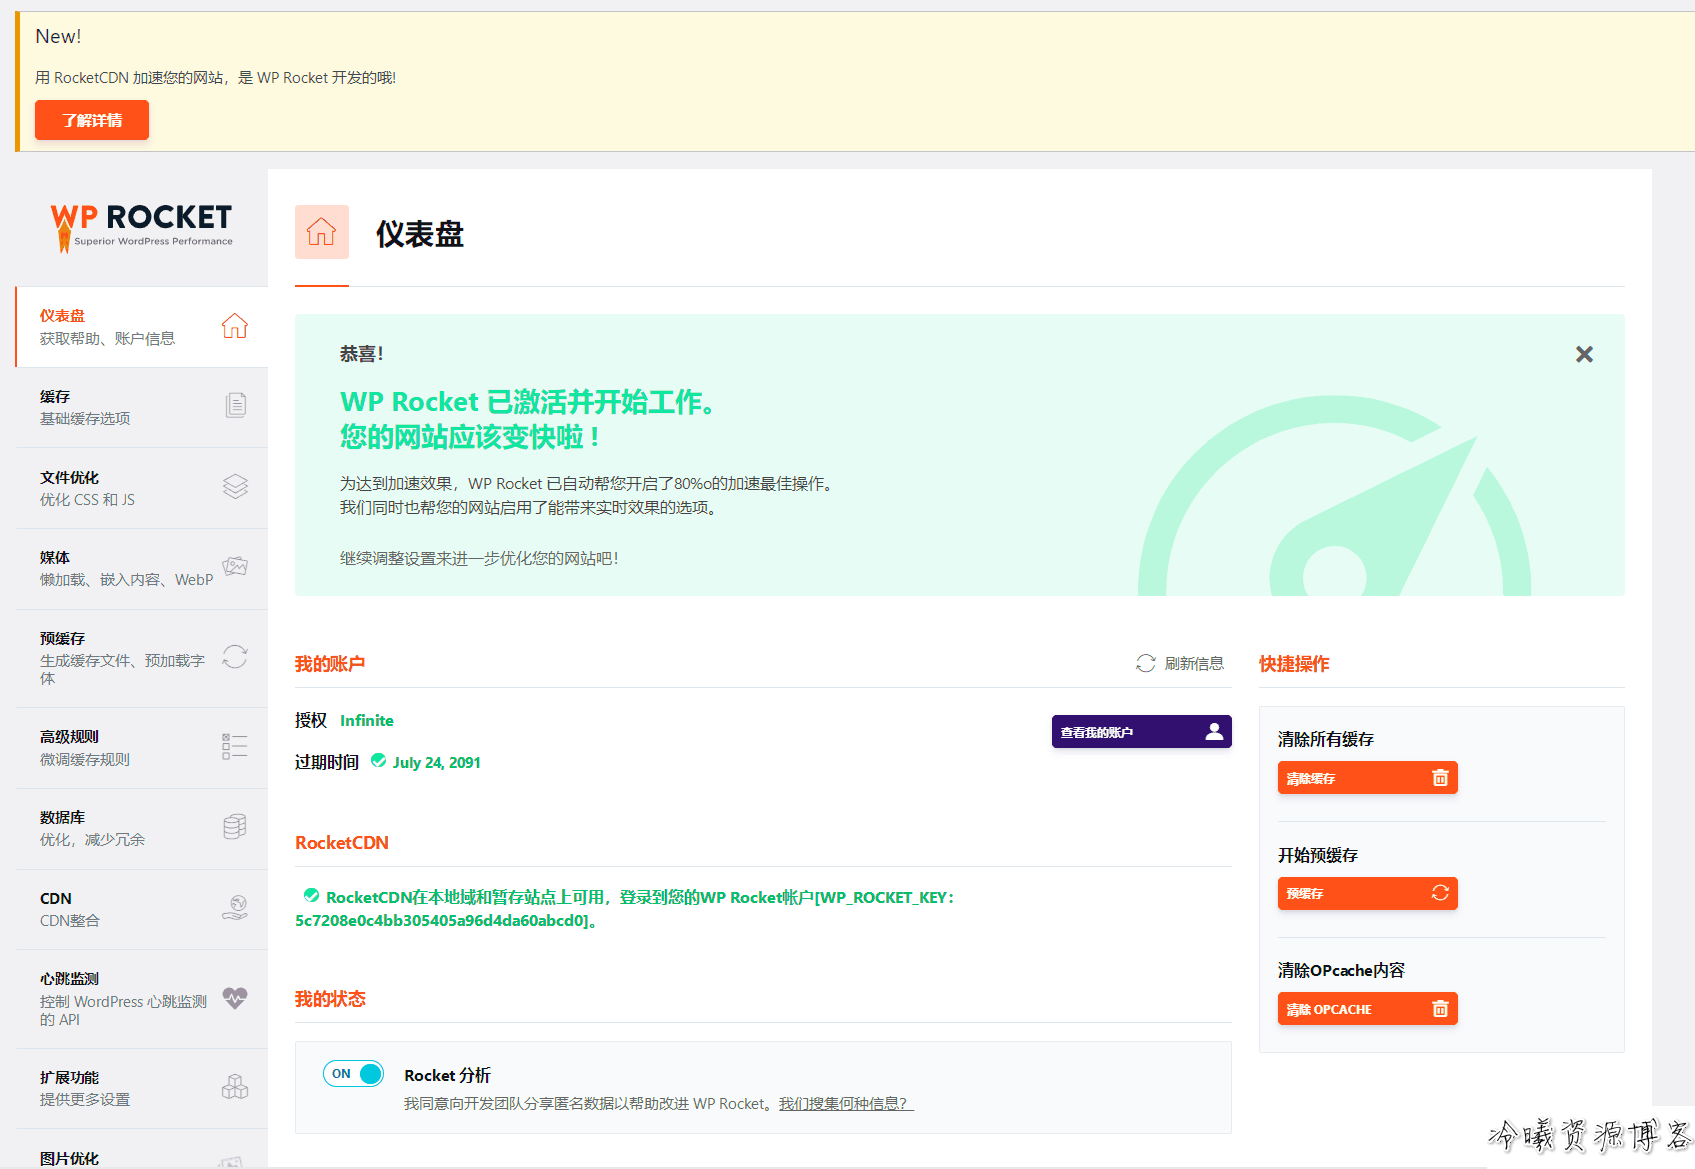Click the layers icon beside 文件优化

(235, 486)
